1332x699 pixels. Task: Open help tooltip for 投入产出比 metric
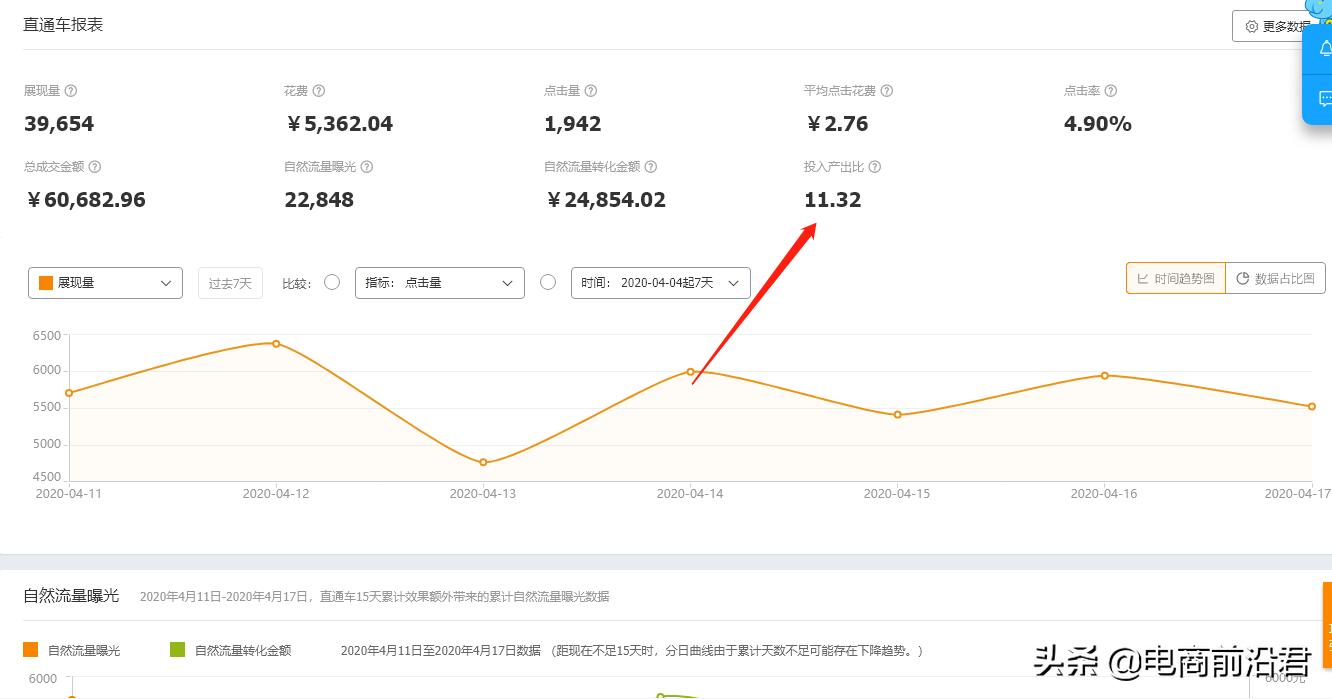point(875,167)
